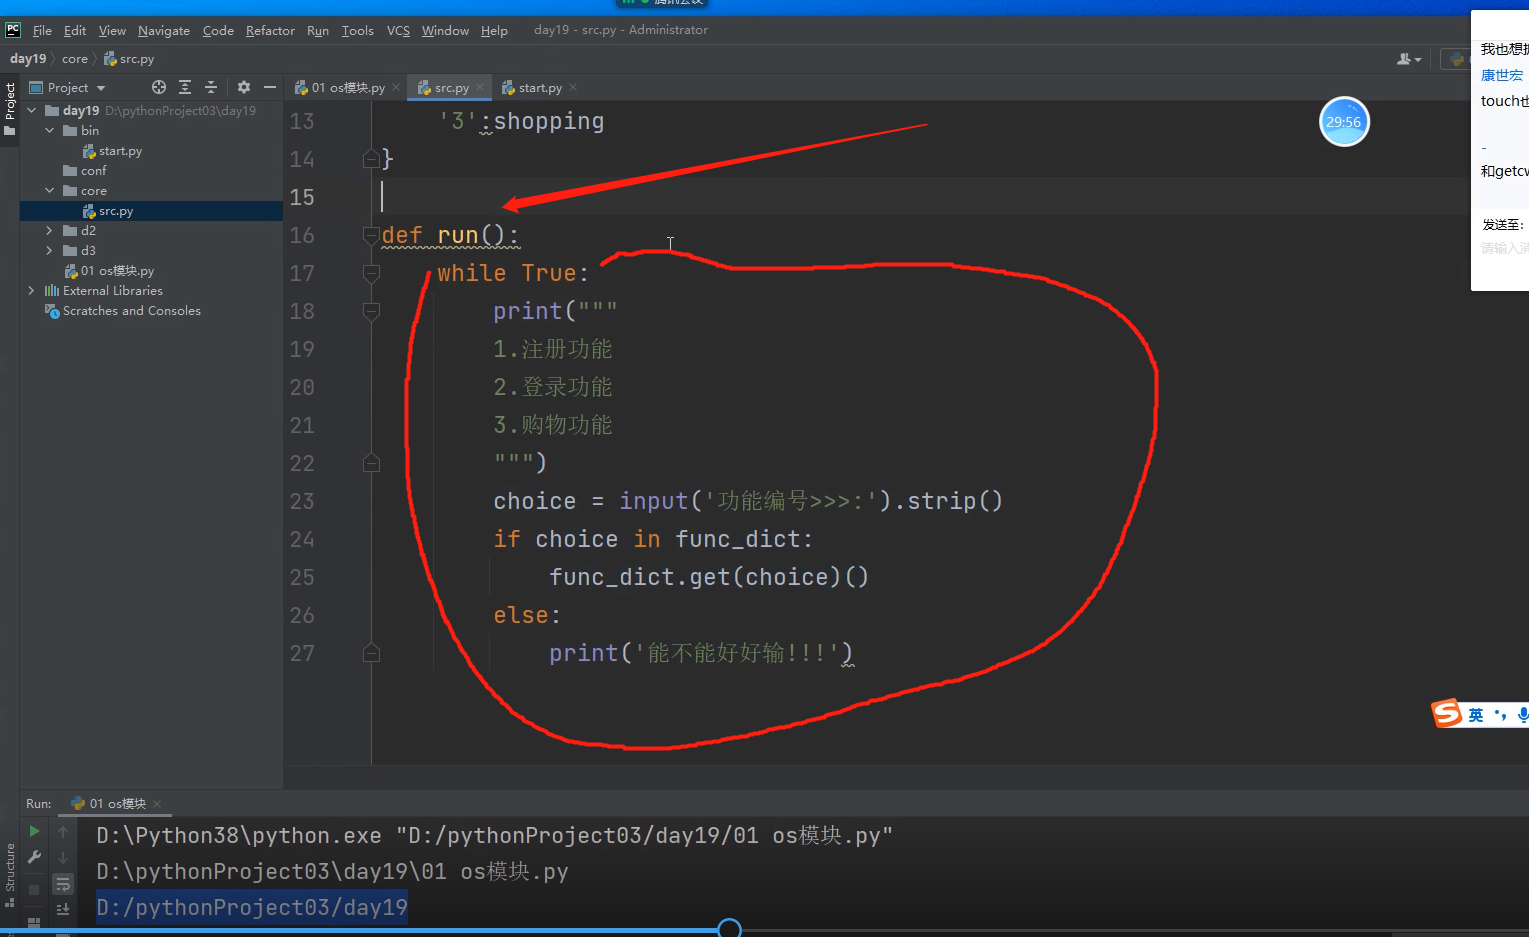Fold the def run() function at line 16
This screenshot has height=937, width=1529.
371,235
